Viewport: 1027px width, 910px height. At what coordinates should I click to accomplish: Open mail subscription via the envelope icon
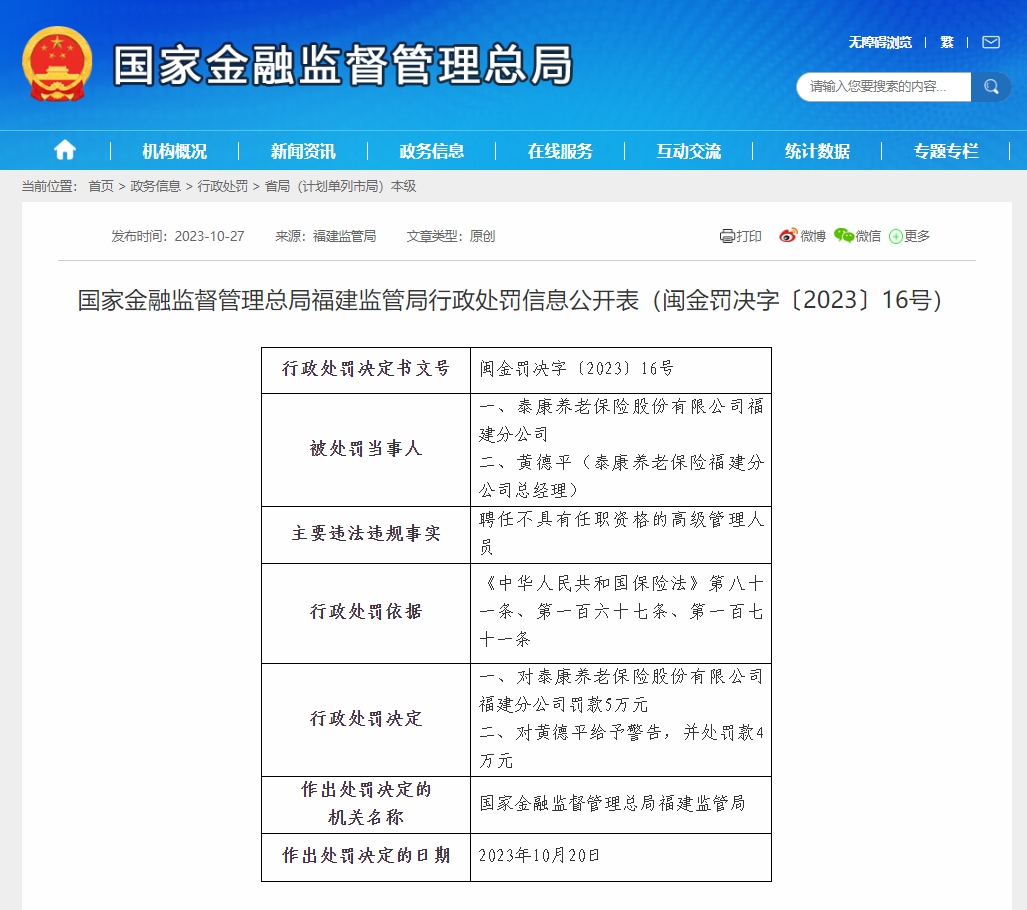tap(990, 43)
